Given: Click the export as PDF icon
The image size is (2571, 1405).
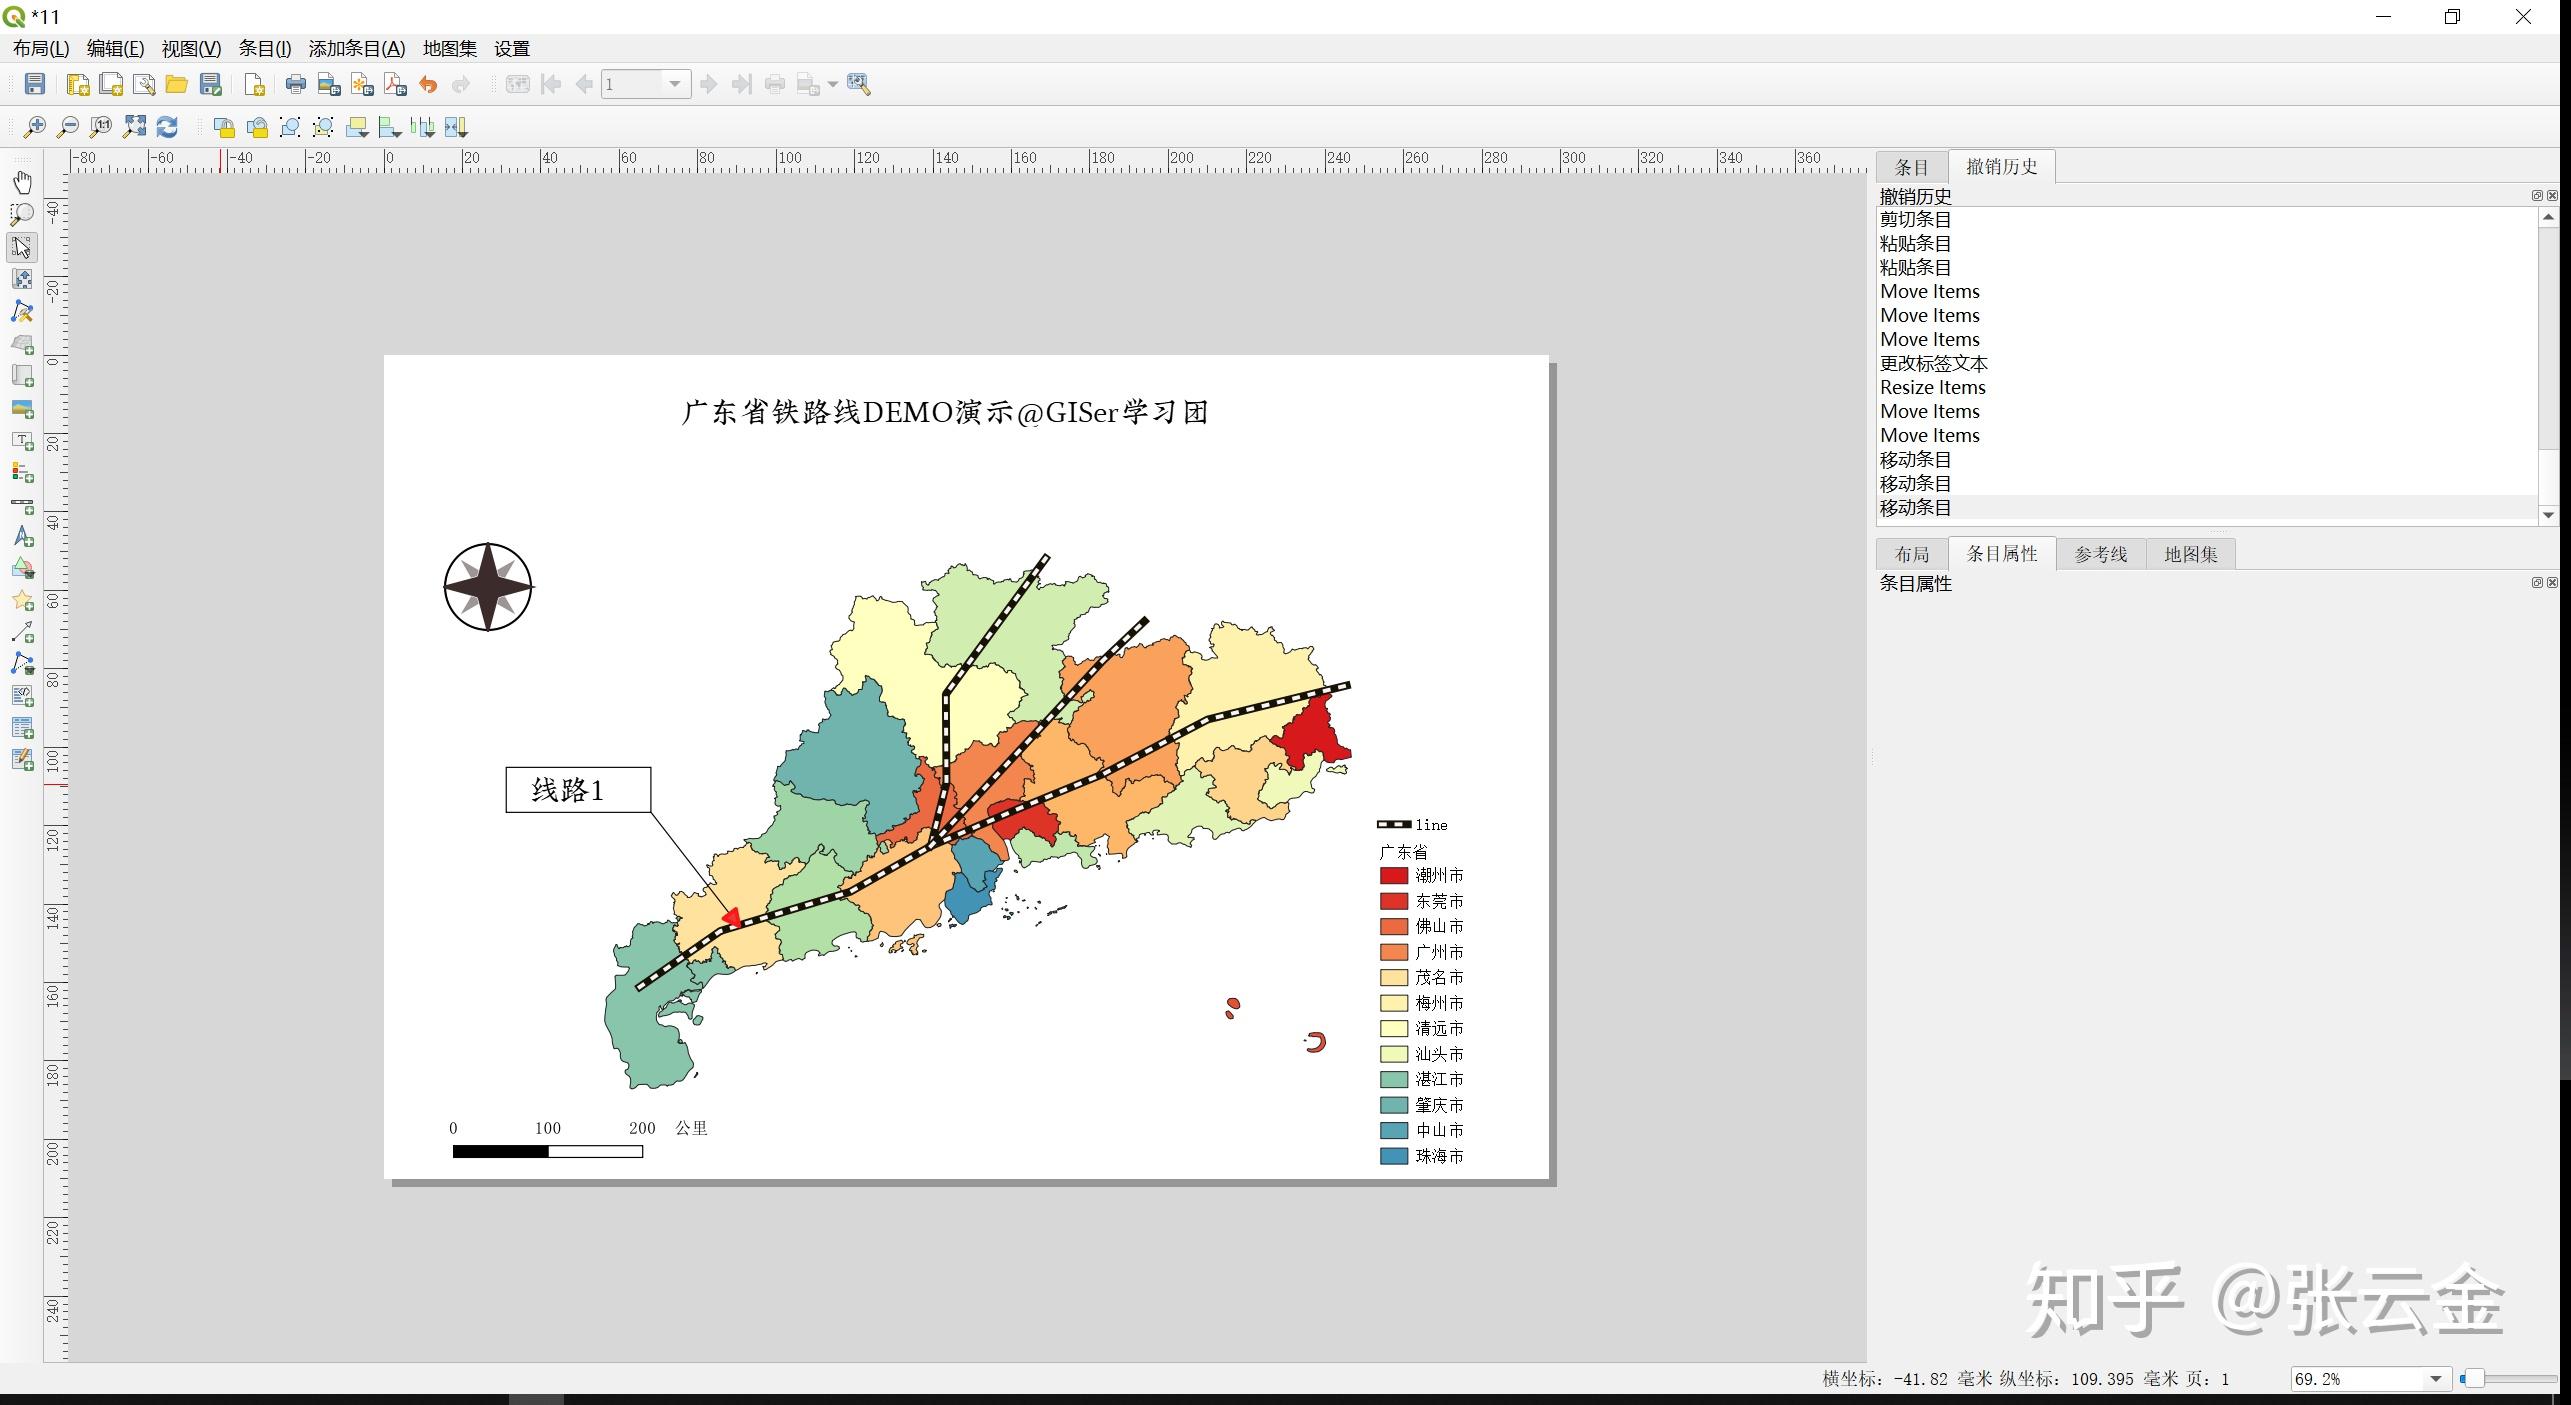Looking at the screenshot, I should click(x=395, y=84).
